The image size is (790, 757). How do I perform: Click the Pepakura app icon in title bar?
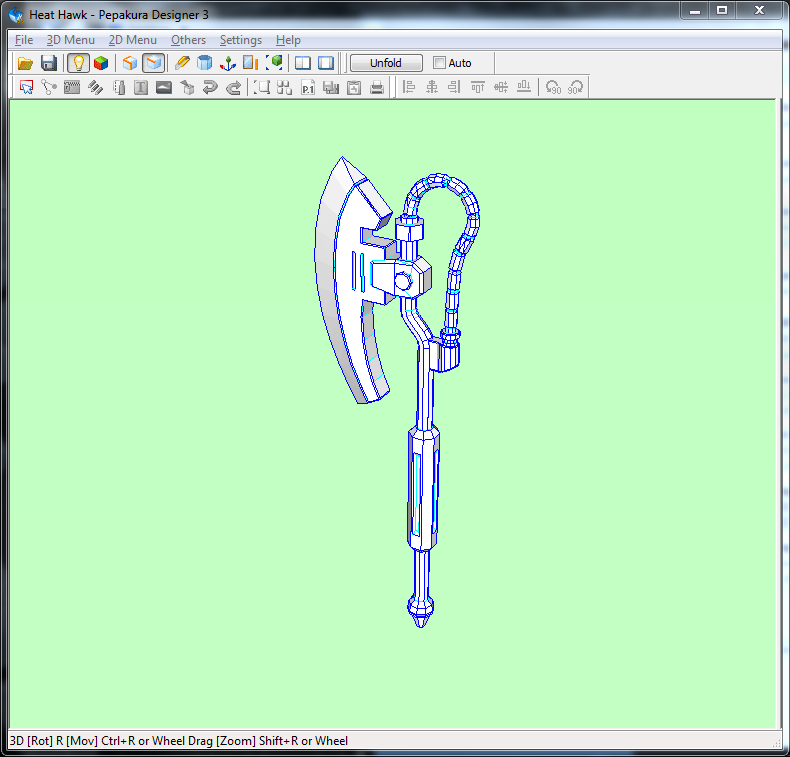tap(16, 15)
